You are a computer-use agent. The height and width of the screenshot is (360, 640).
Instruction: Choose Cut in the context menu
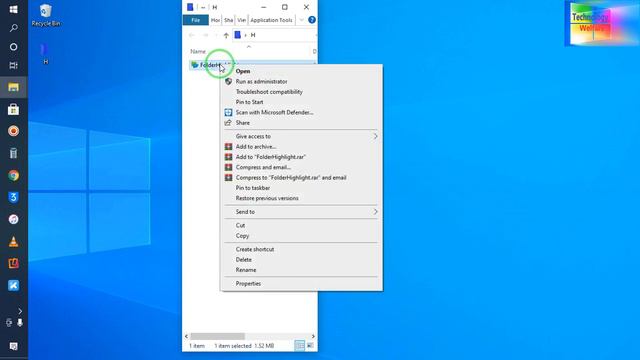tap(240, 225)
